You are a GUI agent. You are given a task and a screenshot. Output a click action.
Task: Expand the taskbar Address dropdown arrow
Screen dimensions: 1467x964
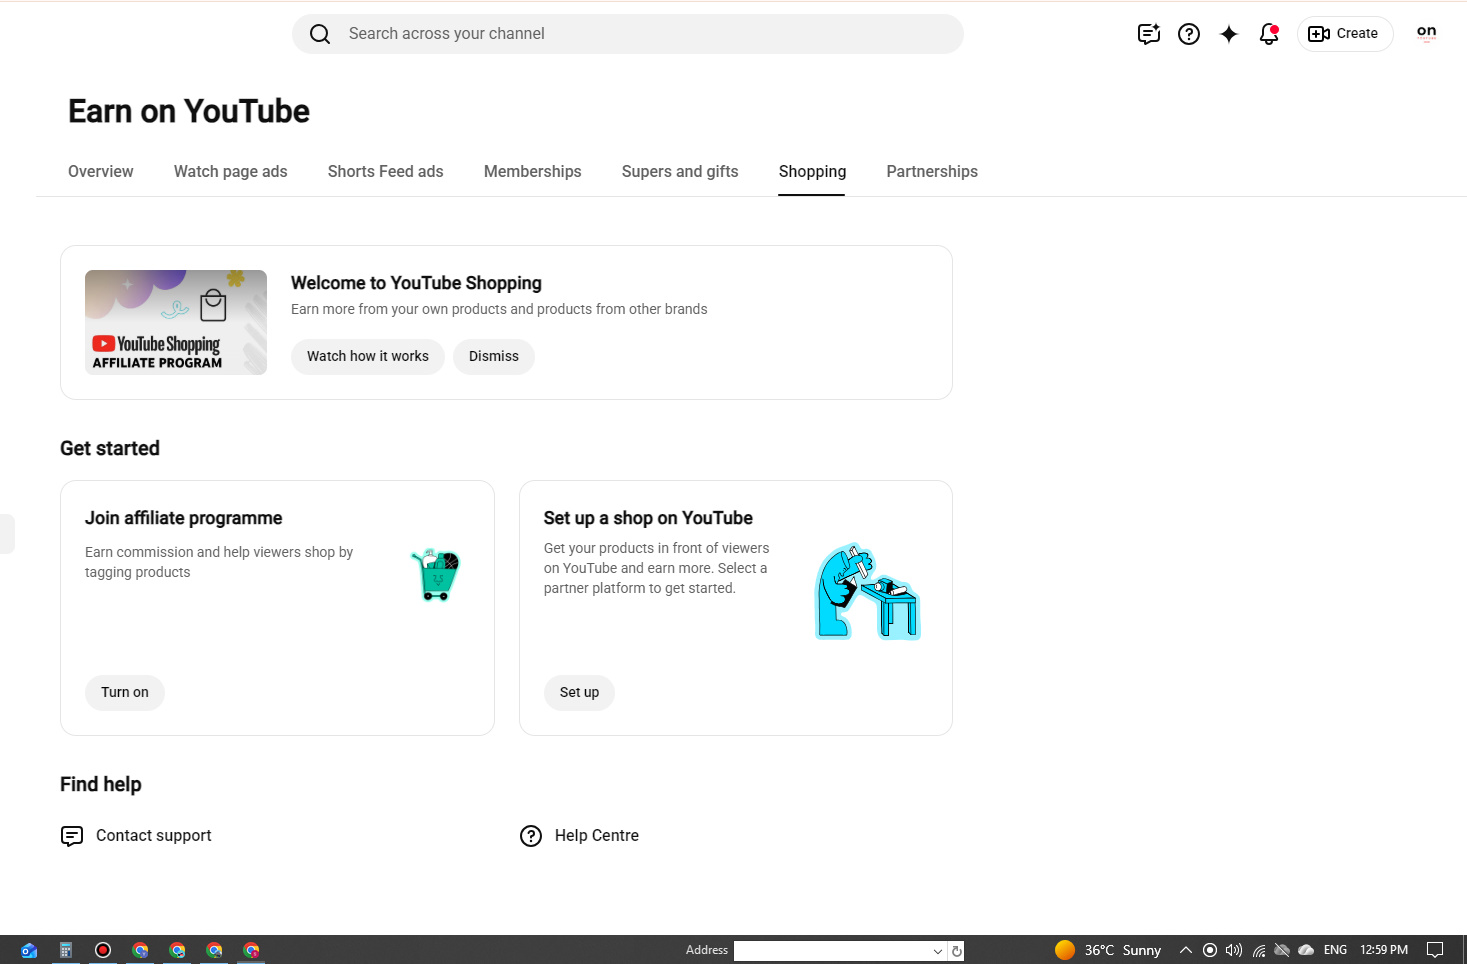[x=938, y=951]
